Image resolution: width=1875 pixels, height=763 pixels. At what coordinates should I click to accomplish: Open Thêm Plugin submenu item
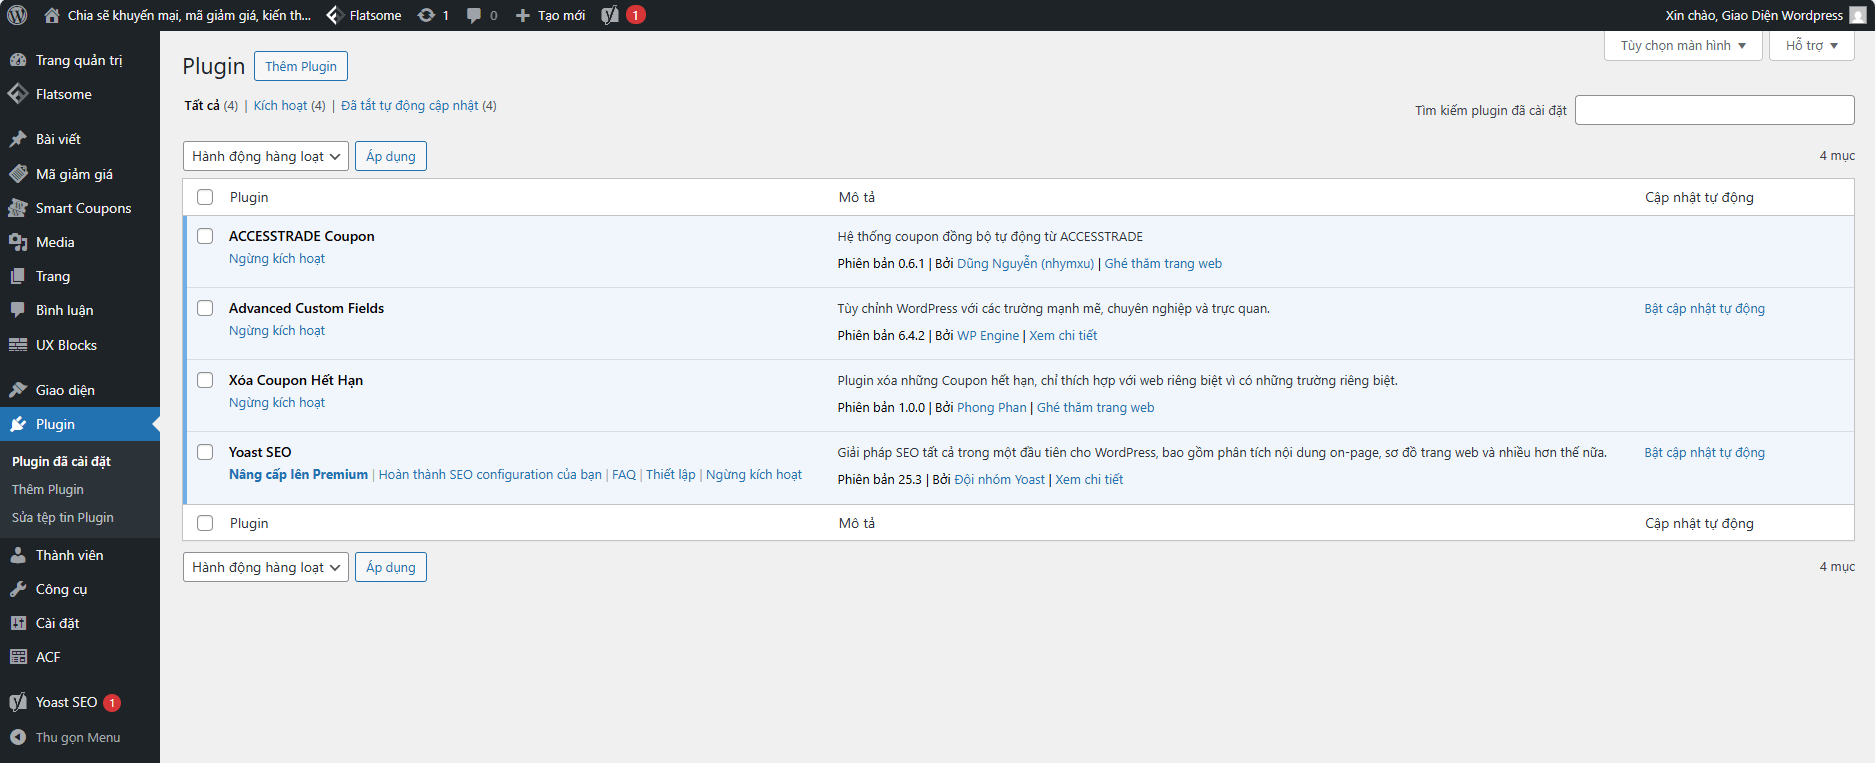(48, 489)
